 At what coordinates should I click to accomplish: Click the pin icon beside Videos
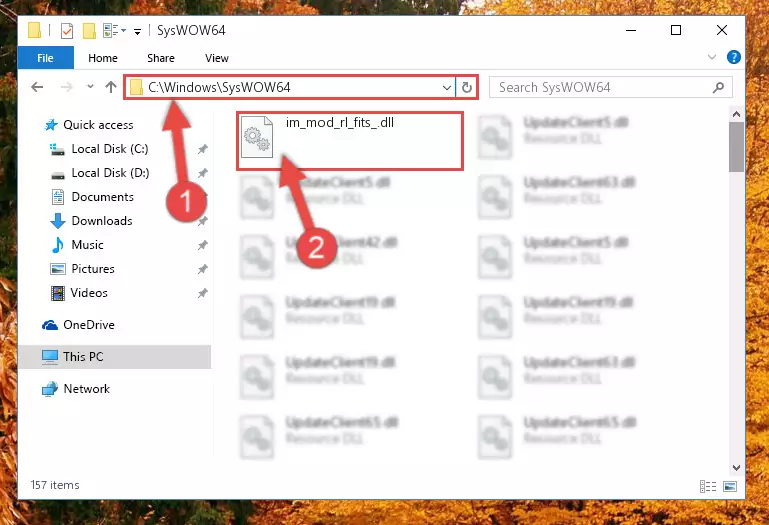(202, 293)
